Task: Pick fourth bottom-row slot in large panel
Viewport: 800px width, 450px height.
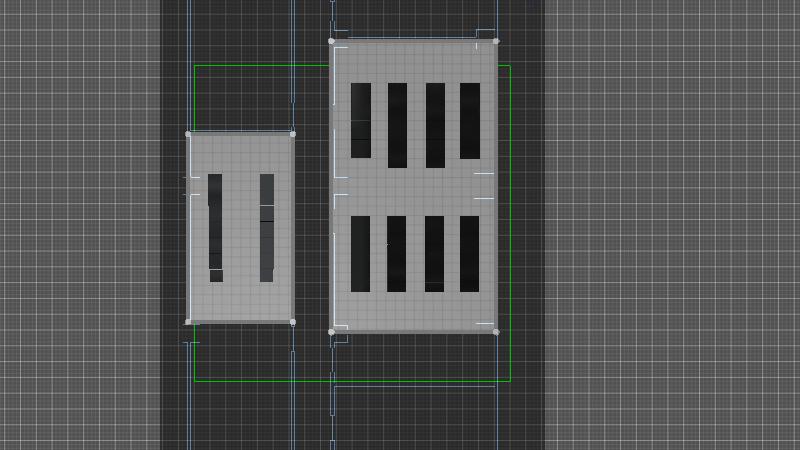Action: [x=469, y=254]
